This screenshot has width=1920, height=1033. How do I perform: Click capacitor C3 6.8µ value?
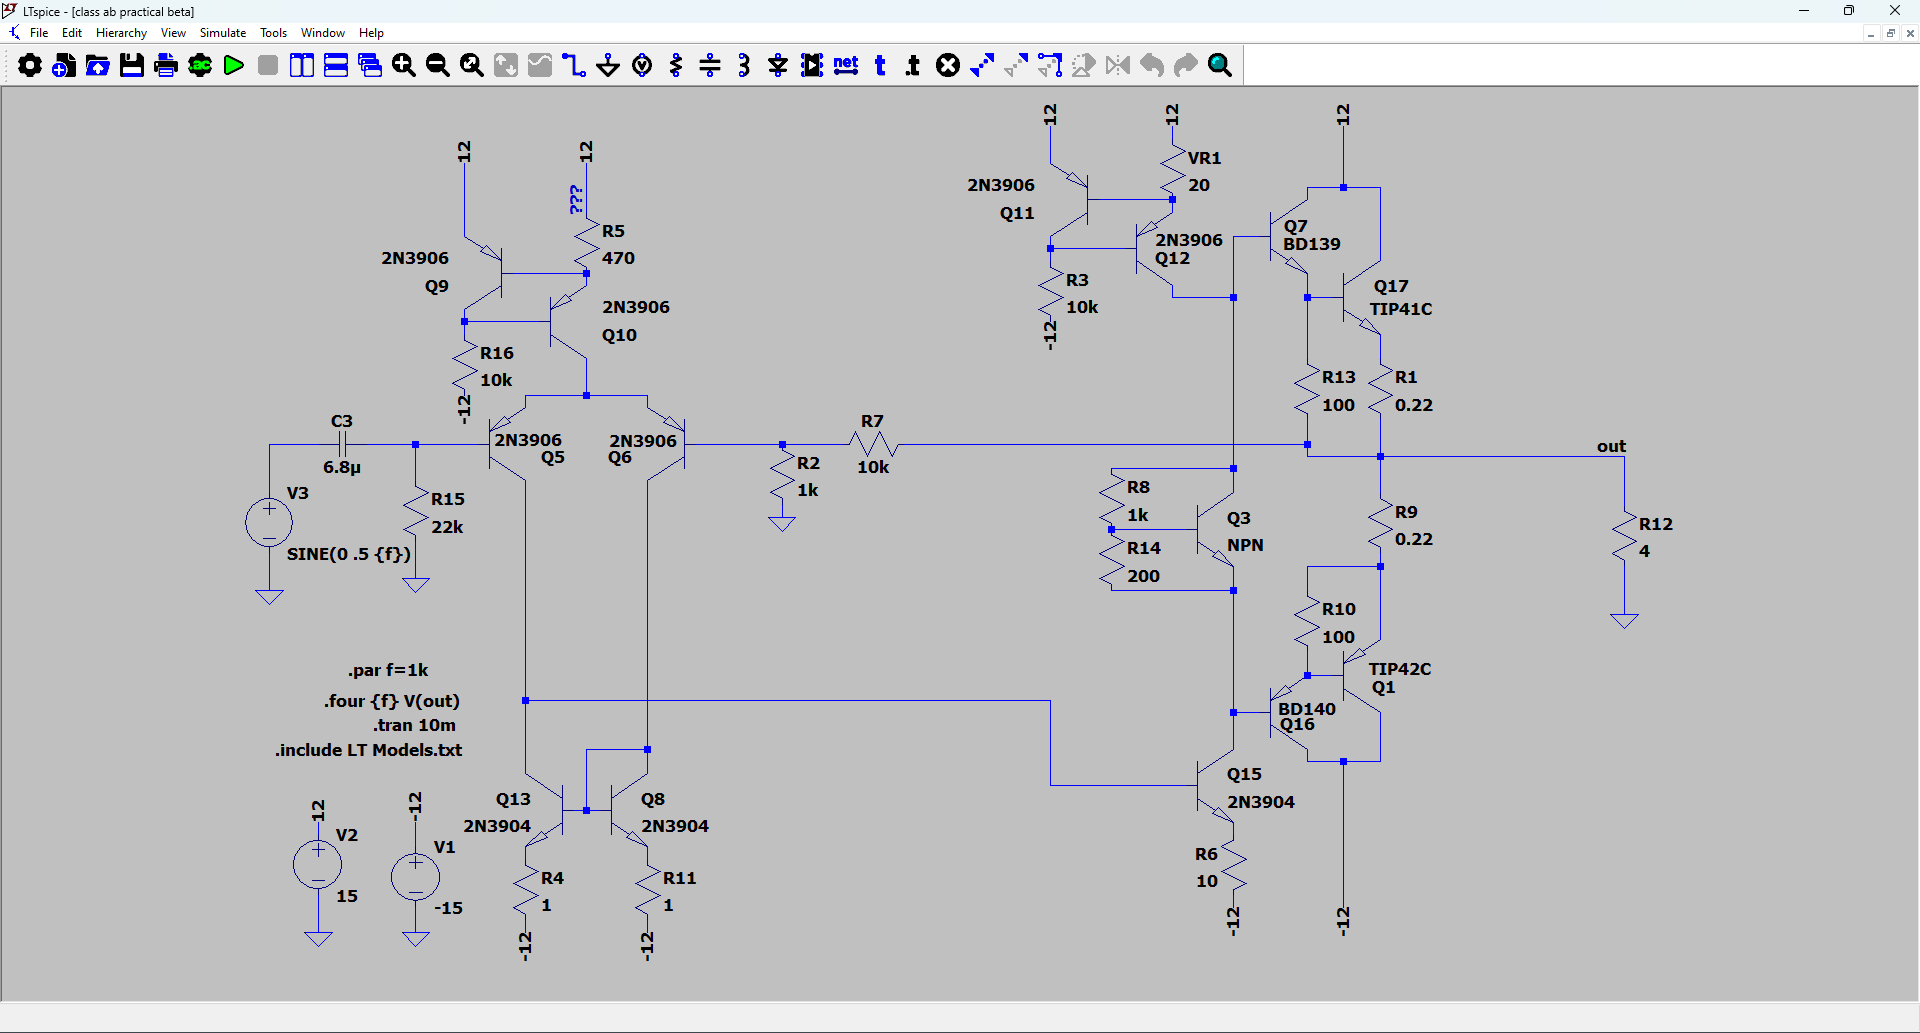coord(342,467)
